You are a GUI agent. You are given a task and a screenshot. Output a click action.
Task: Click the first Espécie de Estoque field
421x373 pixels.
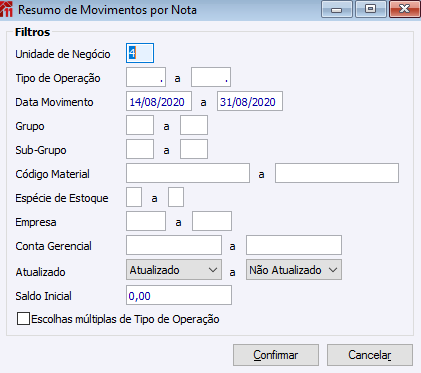pos(134,197)
